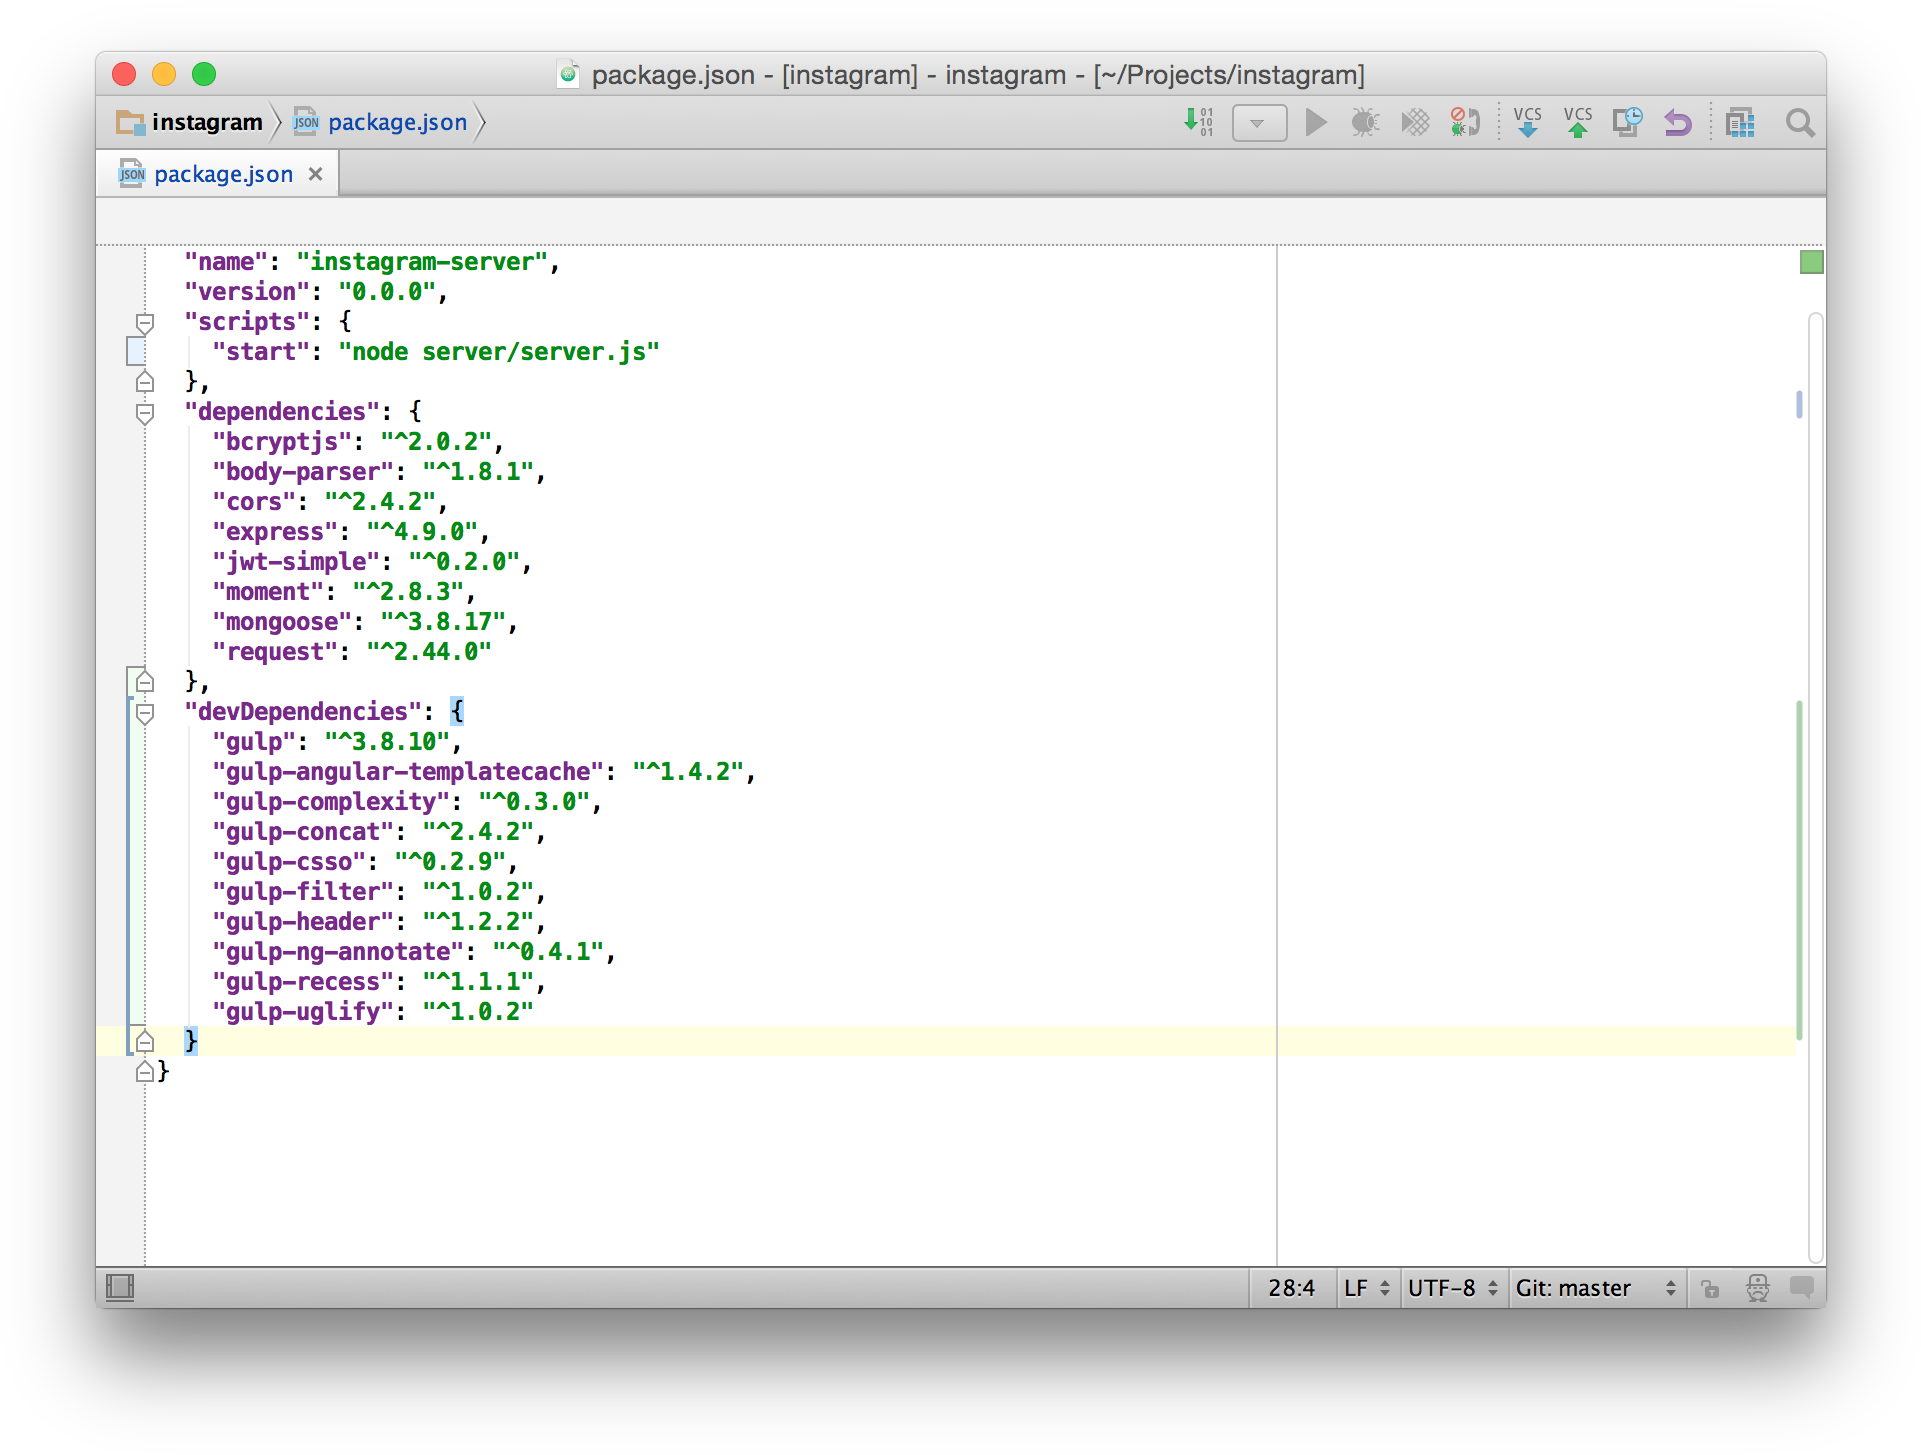Open Search Everywhere magnifier icon

click(1800, 122)
